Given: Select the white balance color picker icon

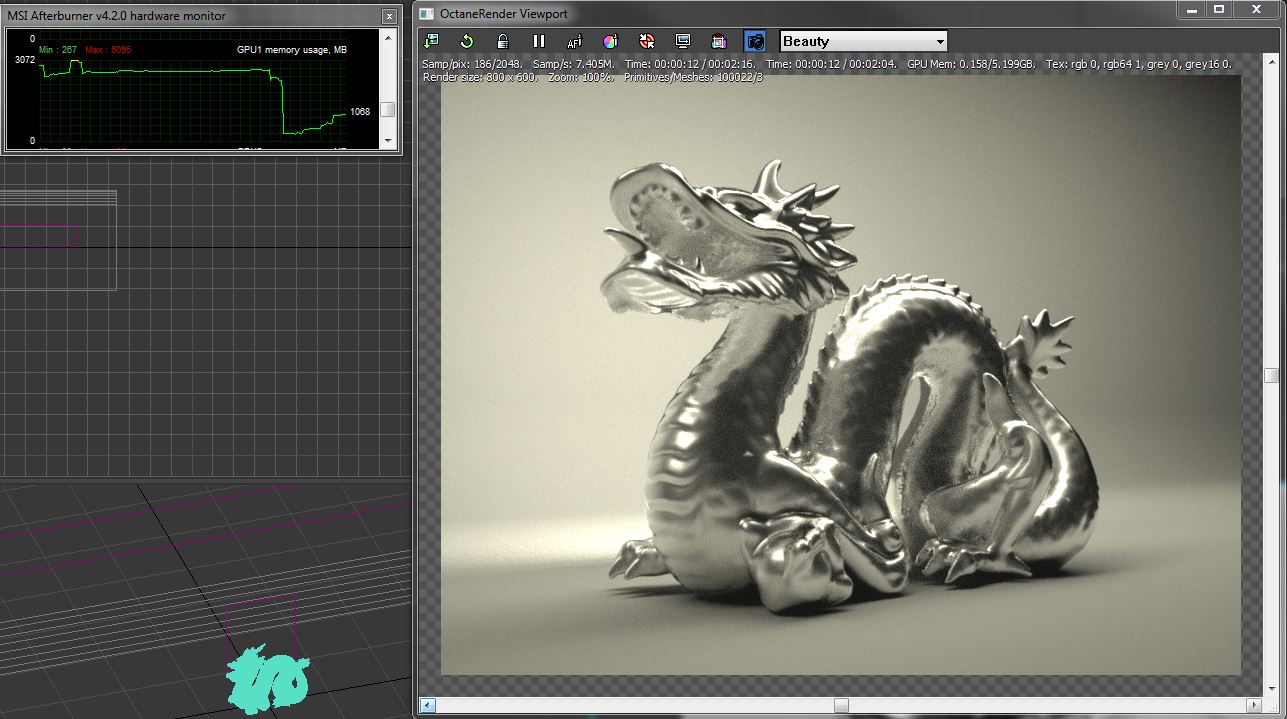Looking at the screenshot, I should (611, 41).
